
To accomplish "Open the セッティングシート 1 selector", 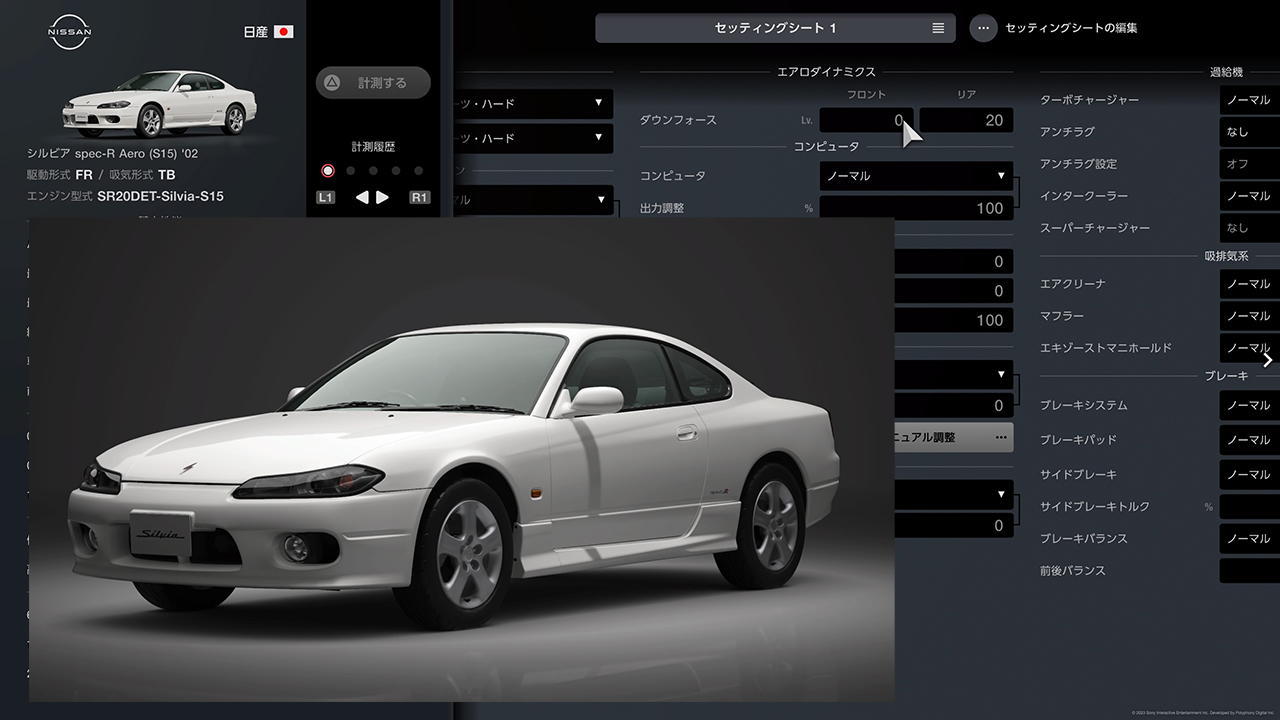I will (775, 28).
